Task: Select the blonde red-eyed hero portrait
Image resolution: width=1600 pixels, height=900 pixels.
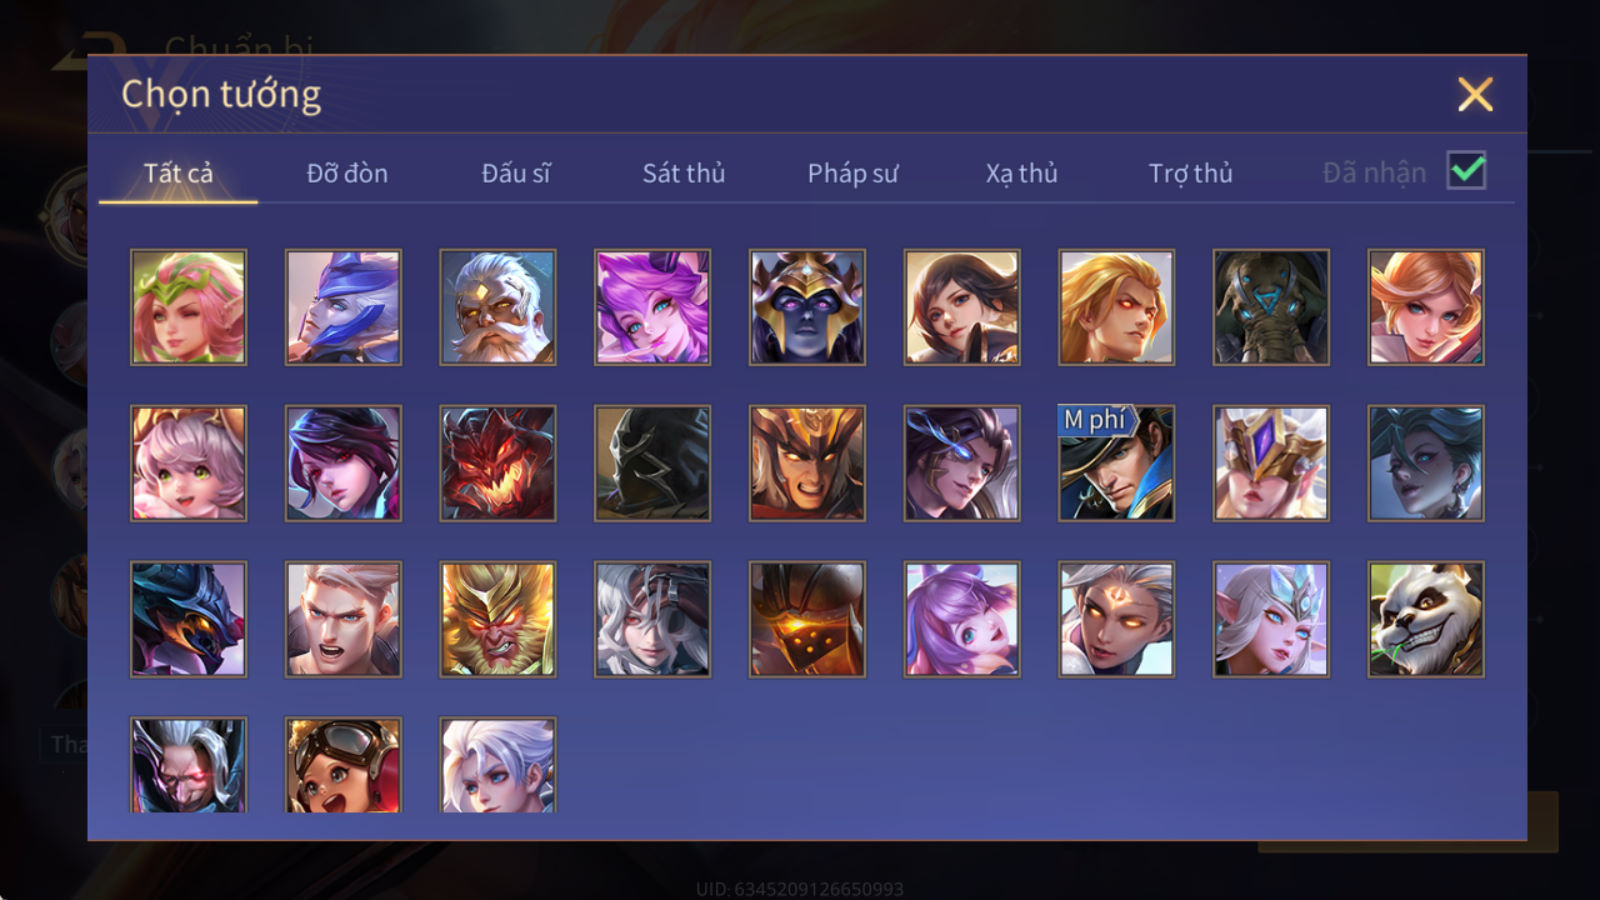Action: click(1117, 307)
